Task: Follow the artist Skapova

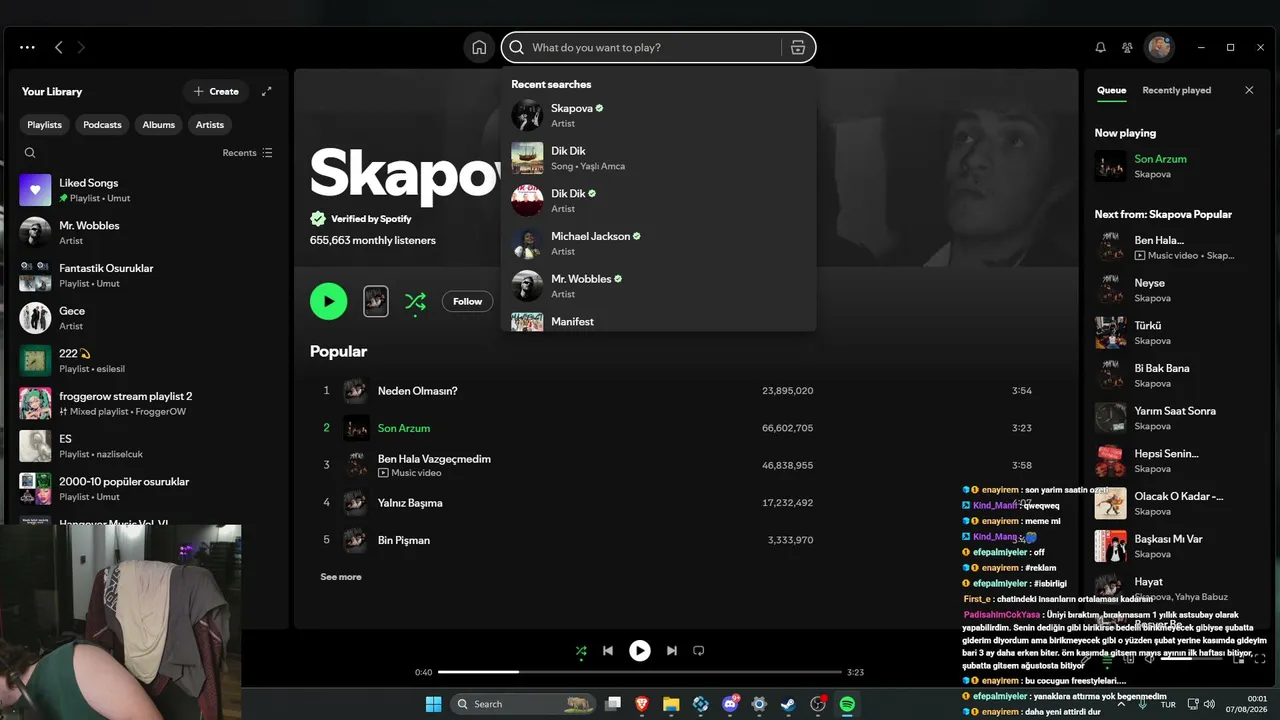Action: pos(467,301)
